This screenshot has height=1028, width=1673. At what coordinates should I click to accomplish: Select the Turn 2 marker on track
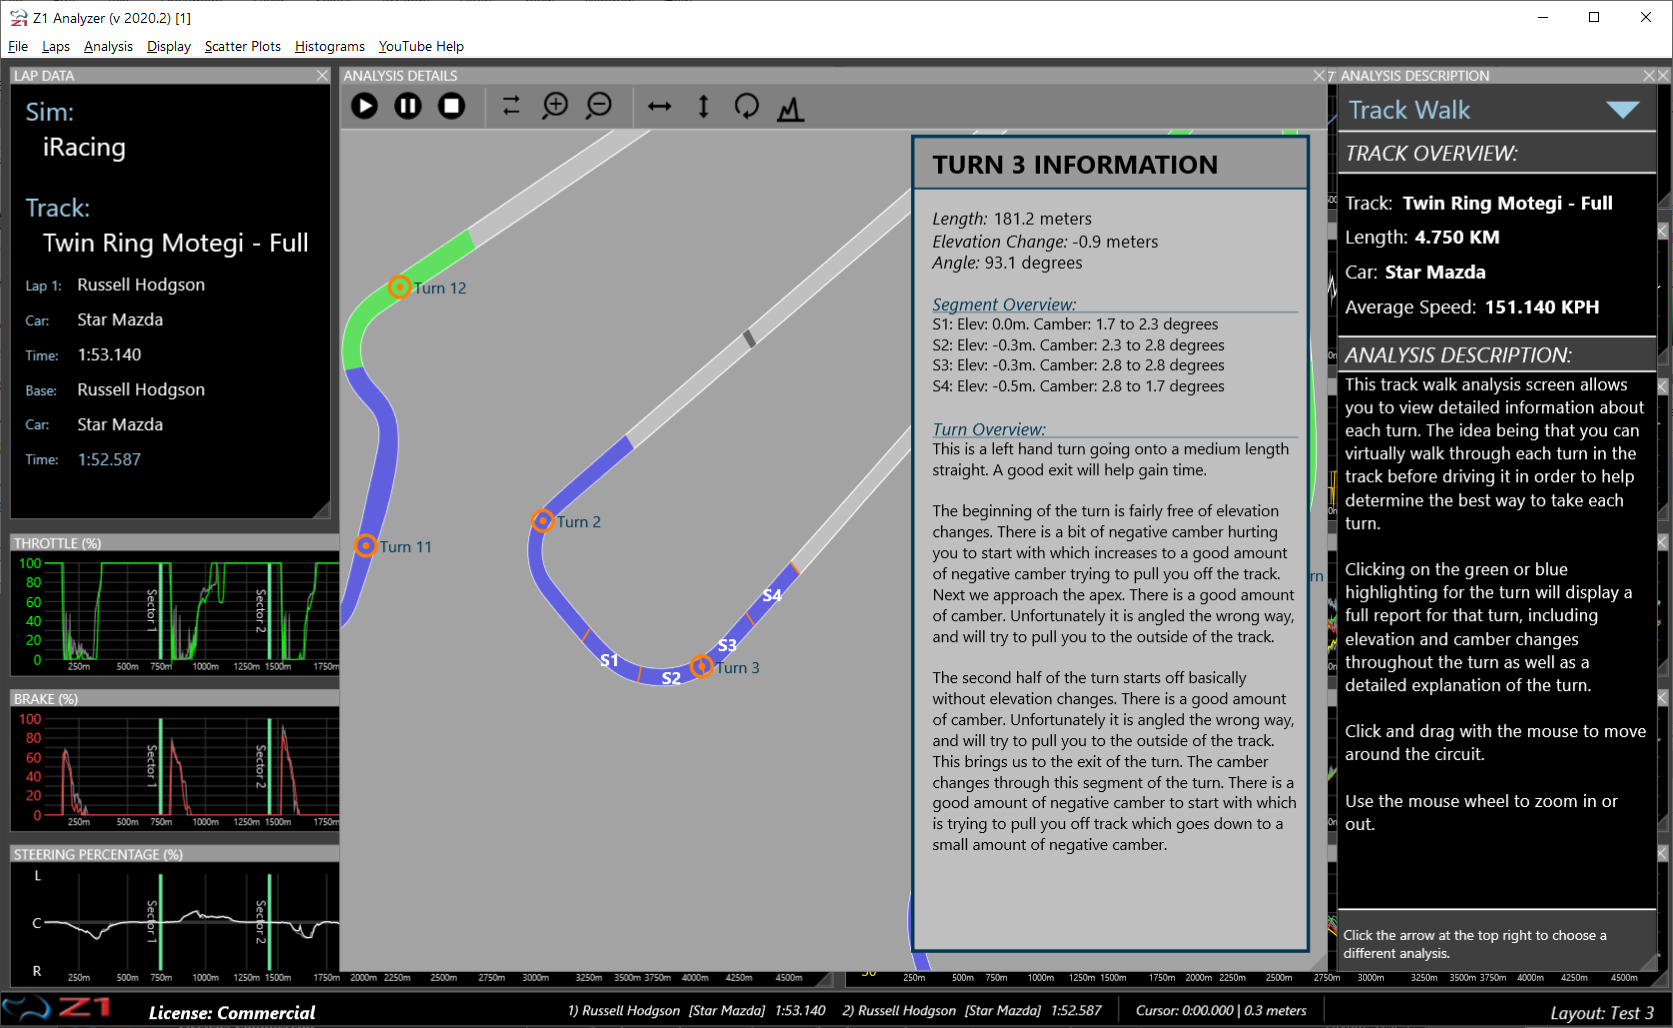[543, 520]
